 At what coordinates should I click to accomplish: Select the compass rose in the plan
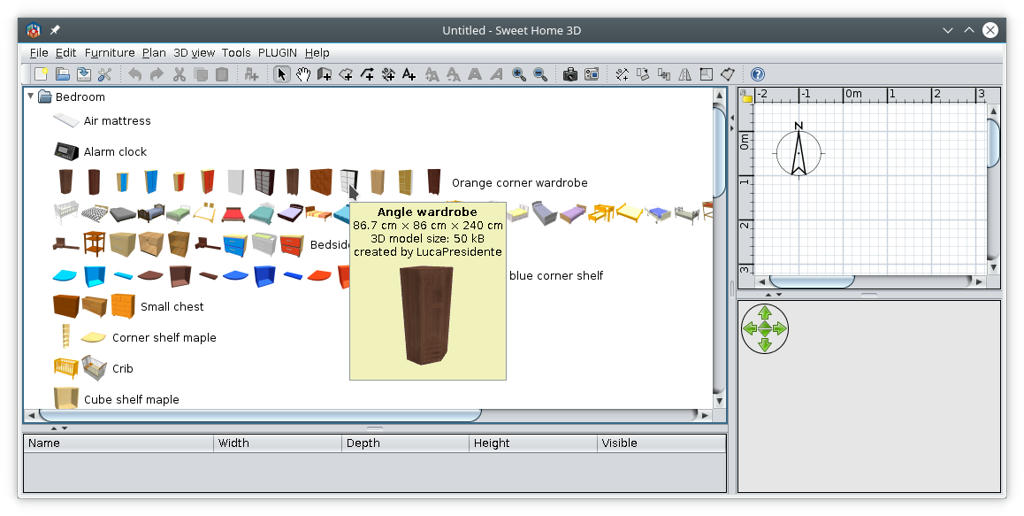(798, 152)
